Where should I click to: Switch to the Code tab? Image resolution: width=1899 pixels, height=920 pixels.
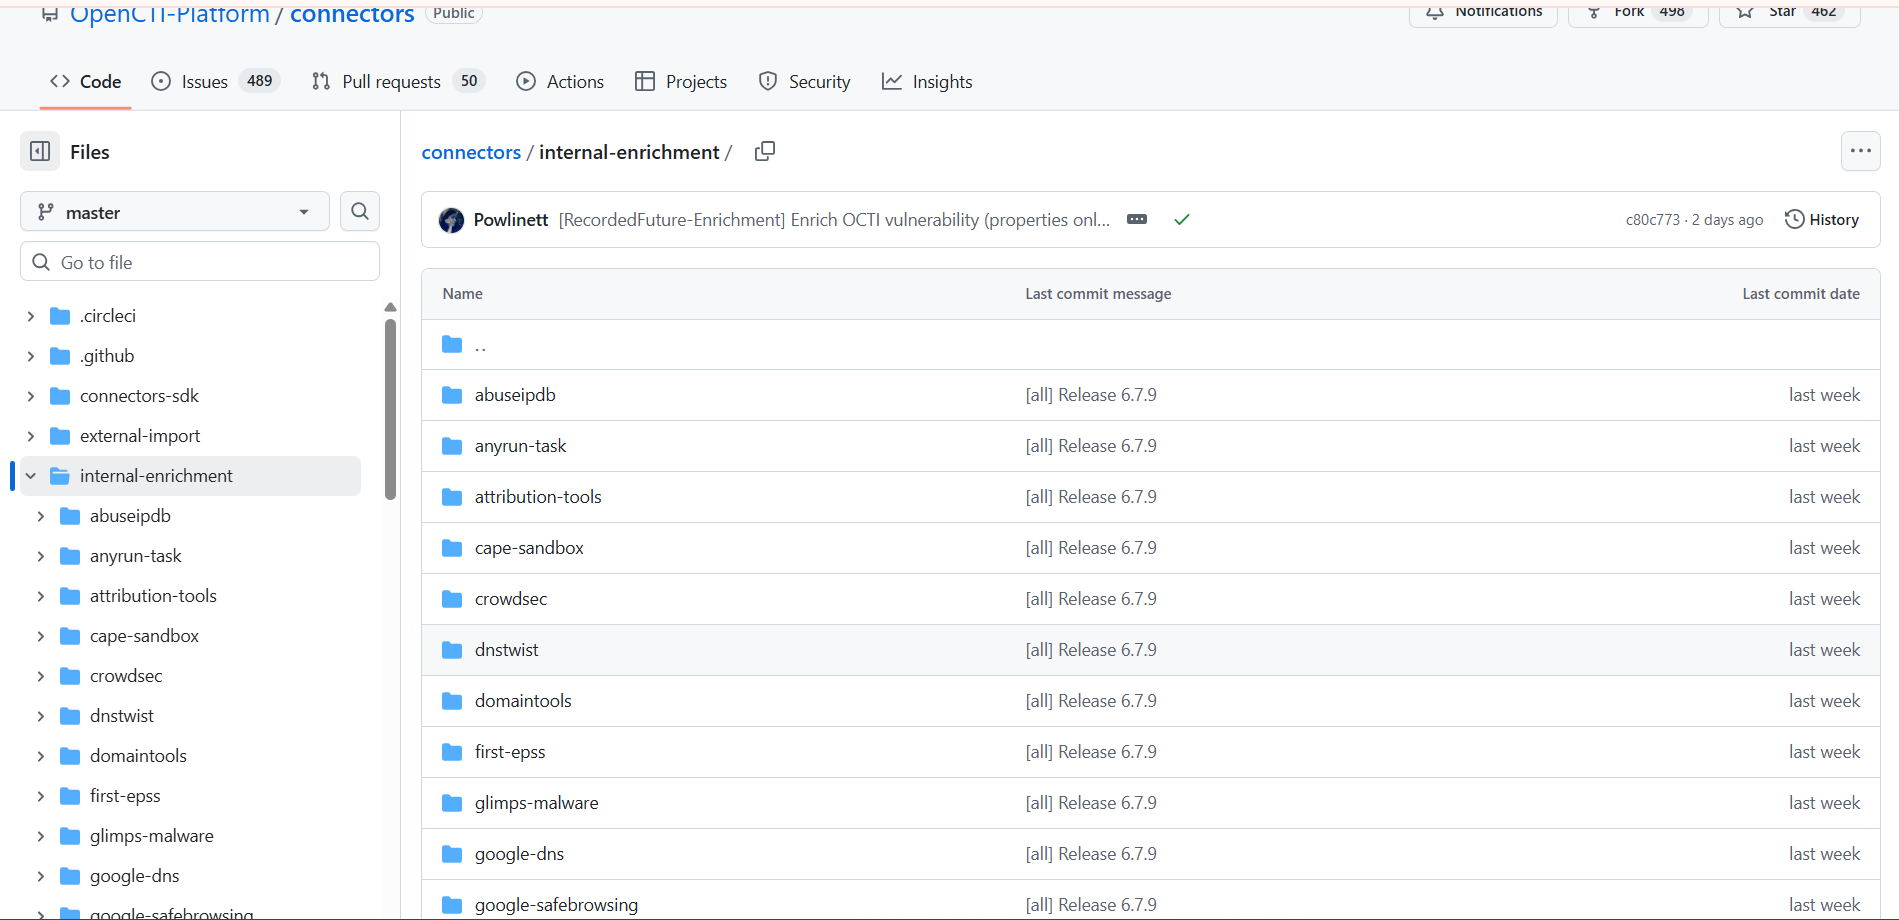coord(86,82)
